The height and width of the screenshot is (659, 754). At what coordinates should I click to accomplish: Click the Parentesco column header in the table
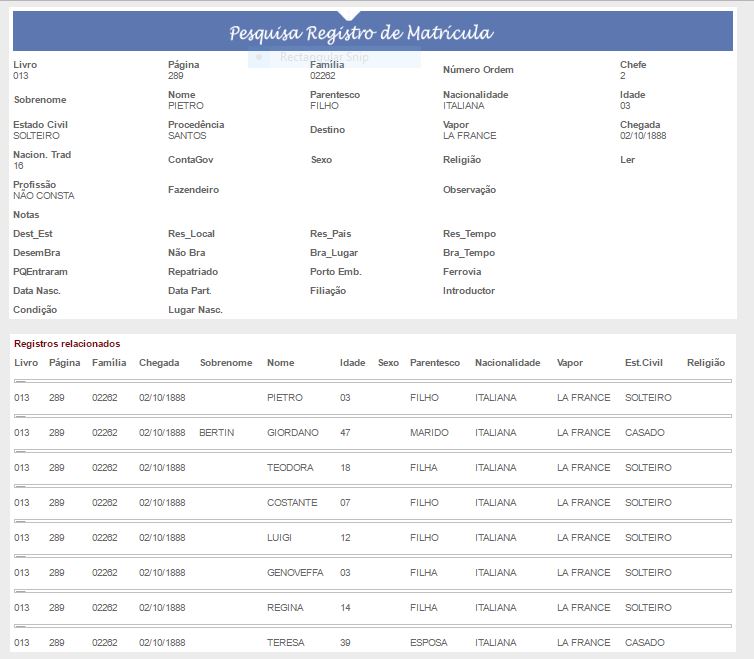(x=435, y=363)
